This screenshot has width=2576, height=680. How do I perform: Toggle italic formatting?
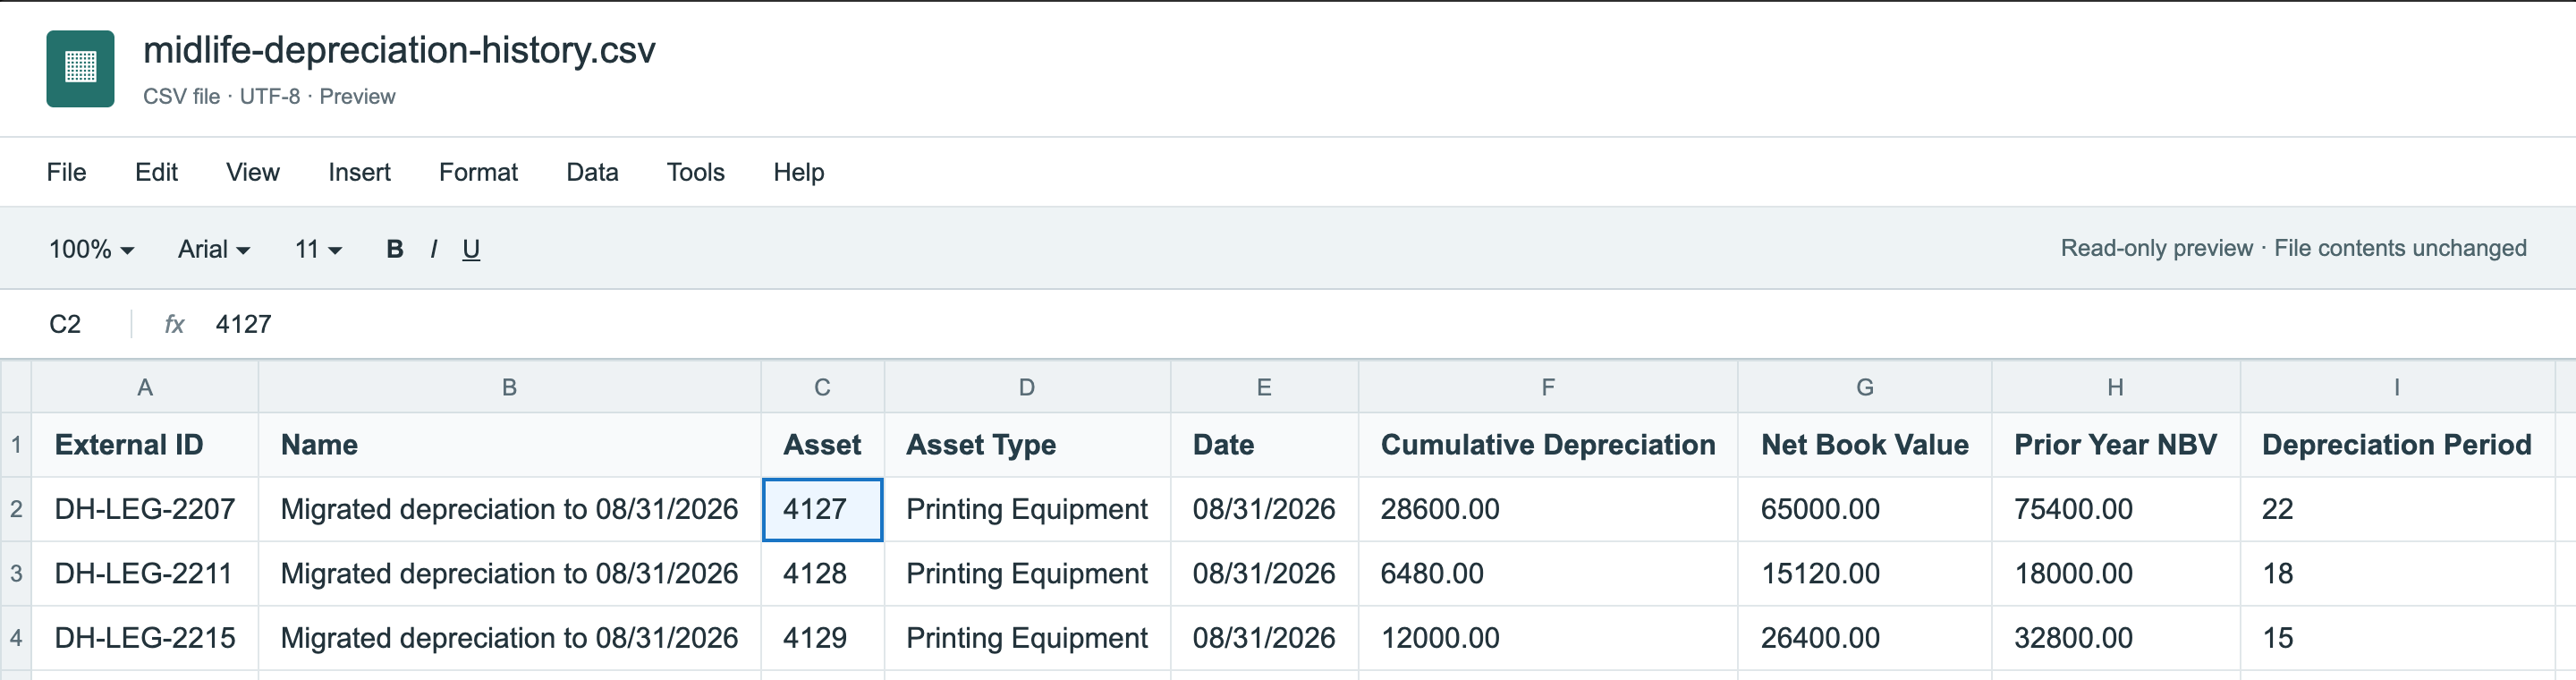coord(433,249)
